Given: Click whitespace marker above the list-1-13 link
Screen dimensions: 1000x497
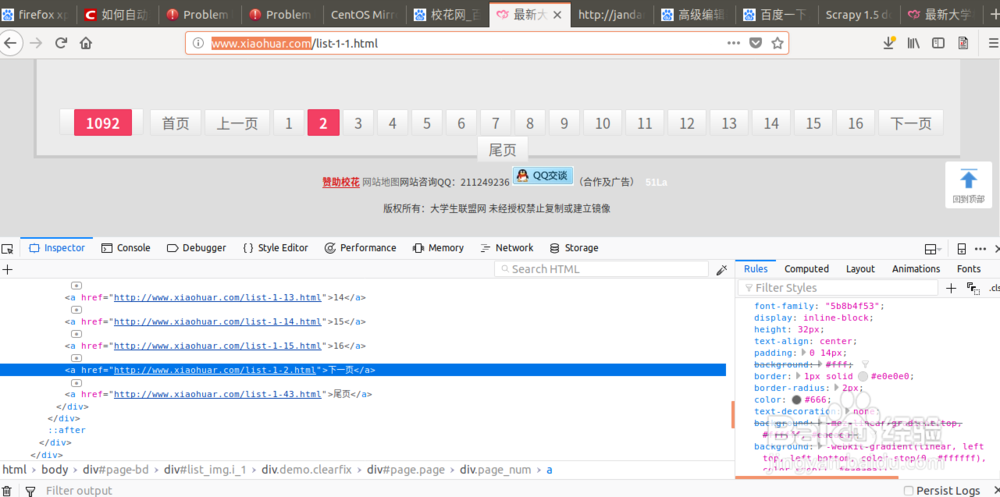Looking at the screenshot, I should [x=77, y=286].
